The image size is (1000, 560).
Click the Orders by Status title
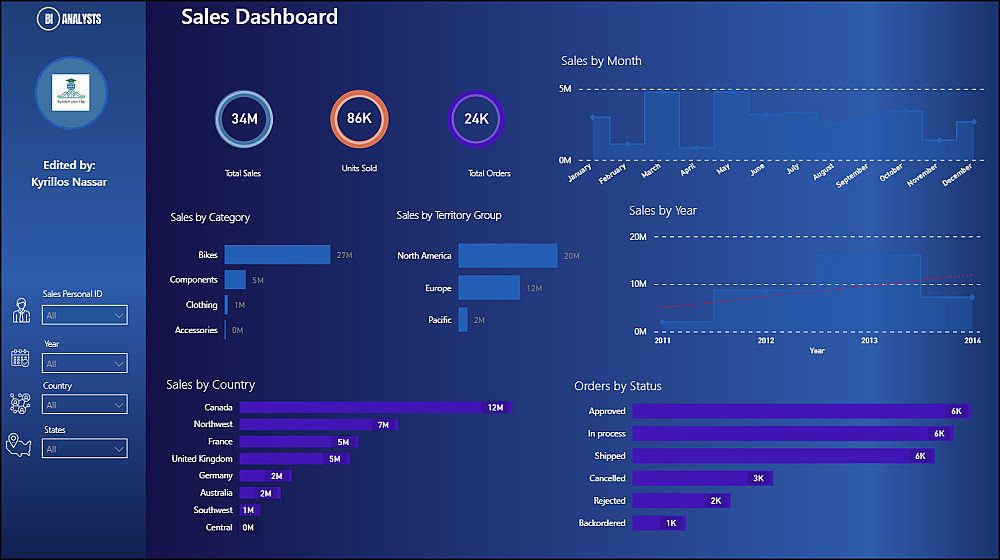[x=618, y=386]
